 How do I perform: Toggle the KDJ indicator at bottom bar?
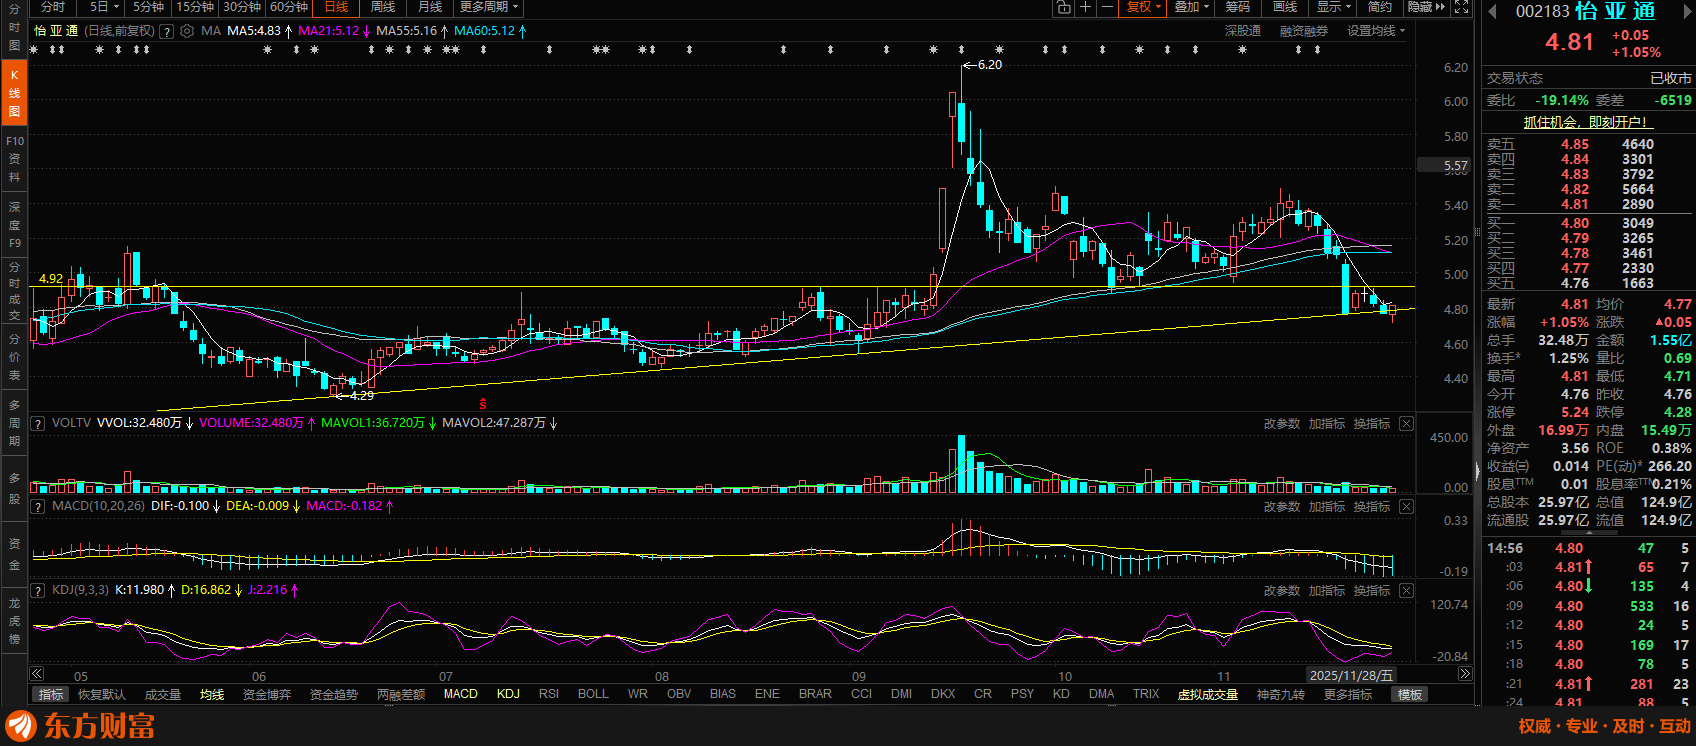click(508, 694)
